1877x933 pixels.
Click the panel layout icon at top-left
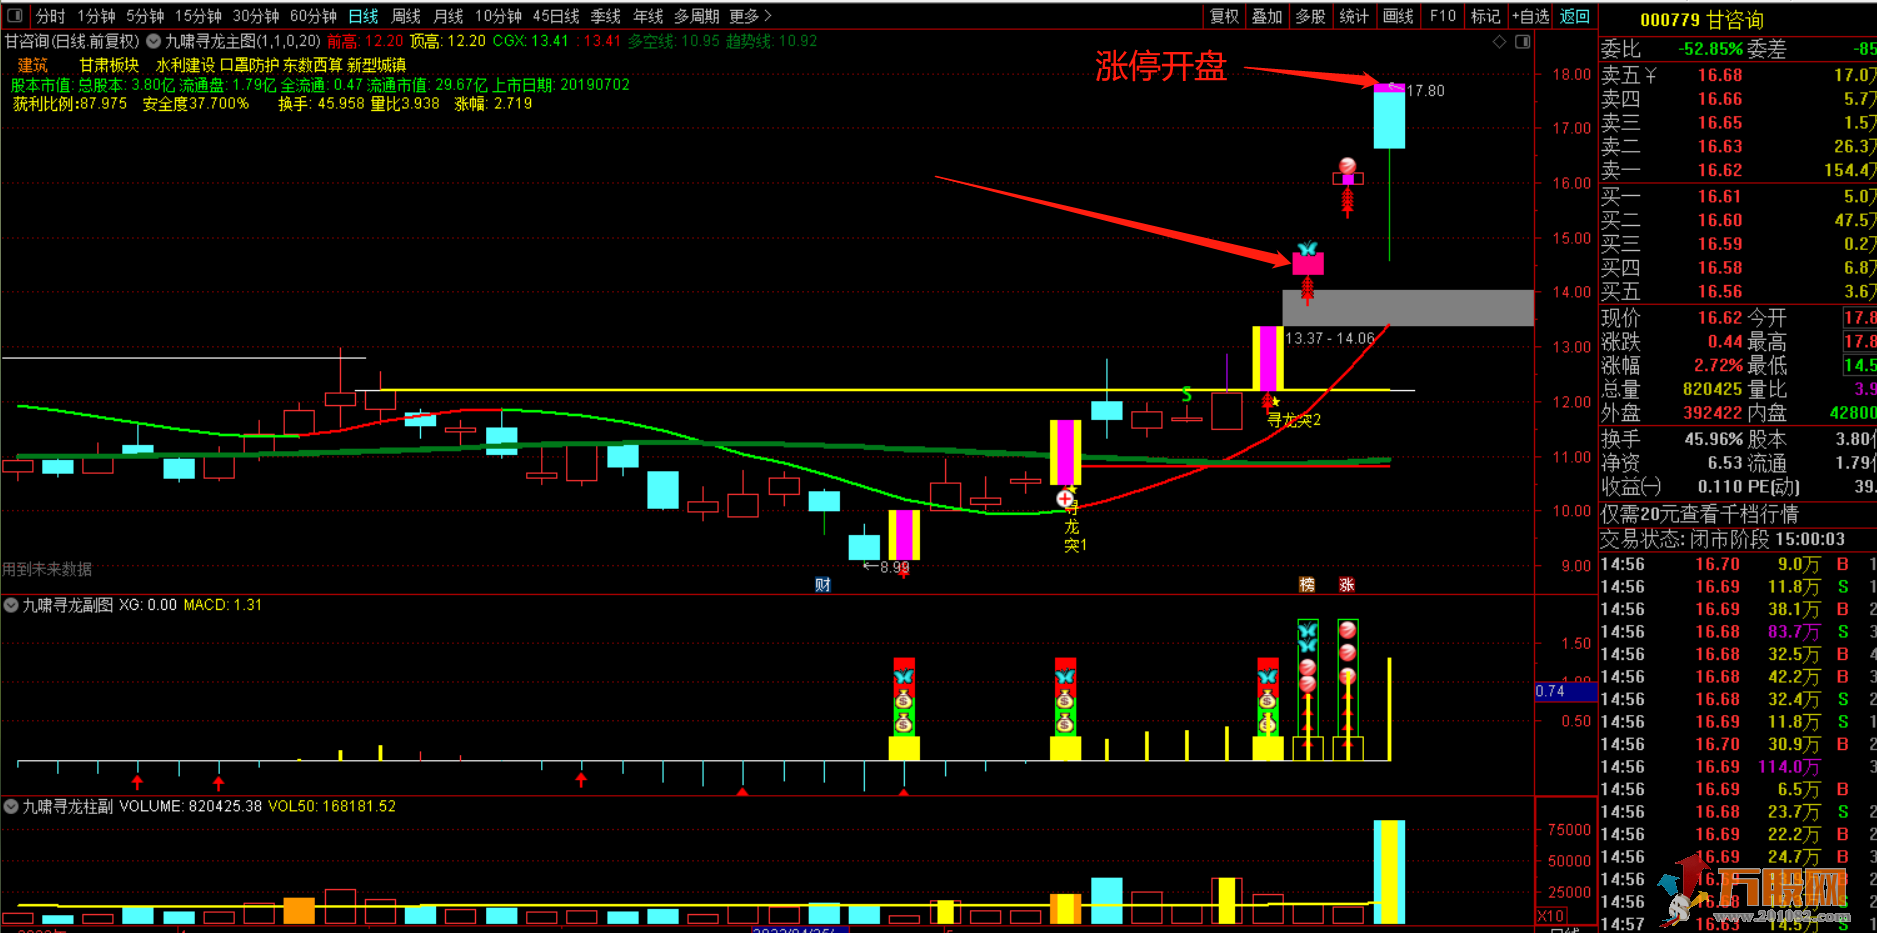15,16
